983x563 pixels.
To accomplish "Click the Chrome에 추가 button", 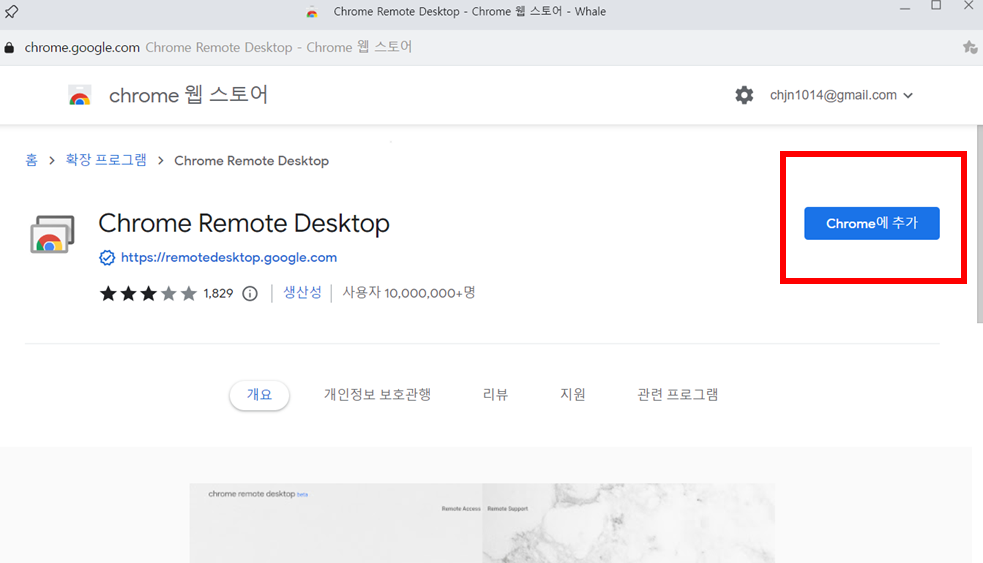I will tap(872, 223).
